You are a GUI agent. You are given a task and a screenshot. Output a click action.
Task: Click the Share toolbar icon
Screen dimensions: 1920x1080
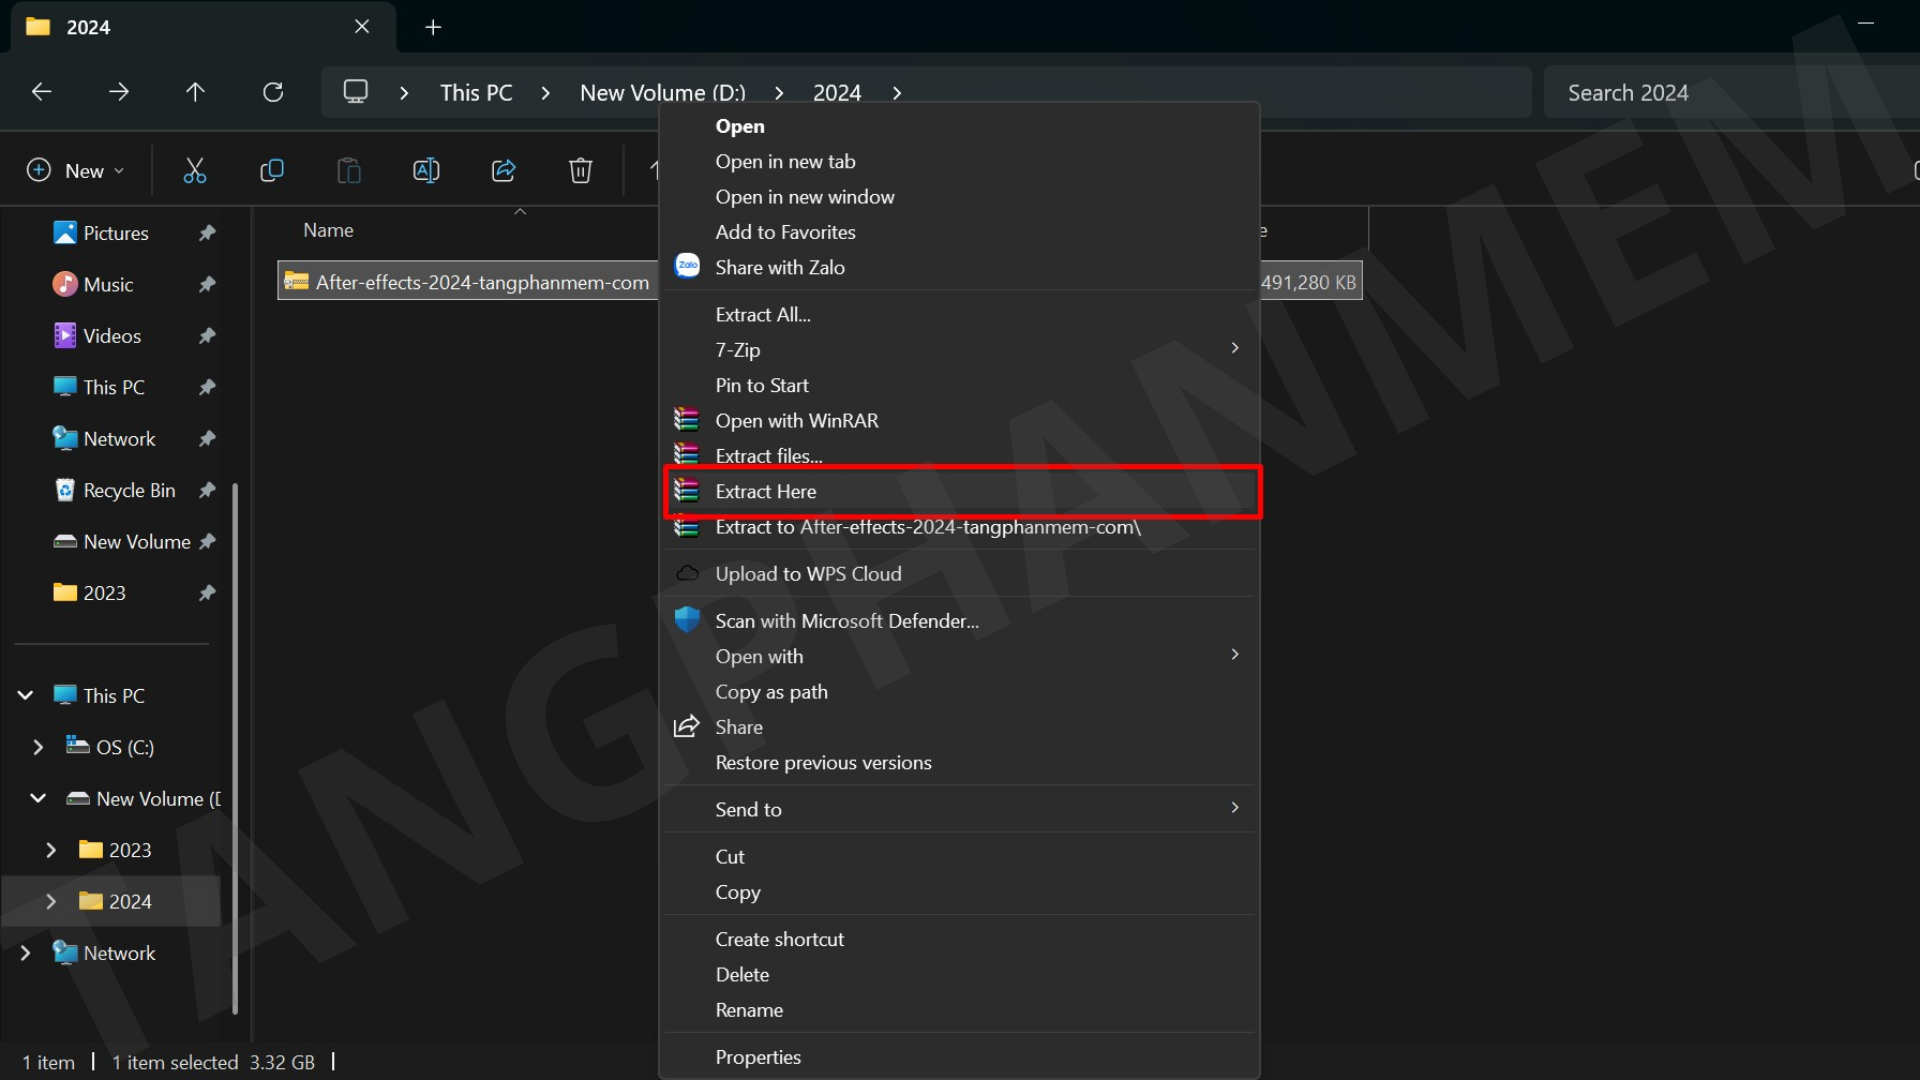click(503, 171)
